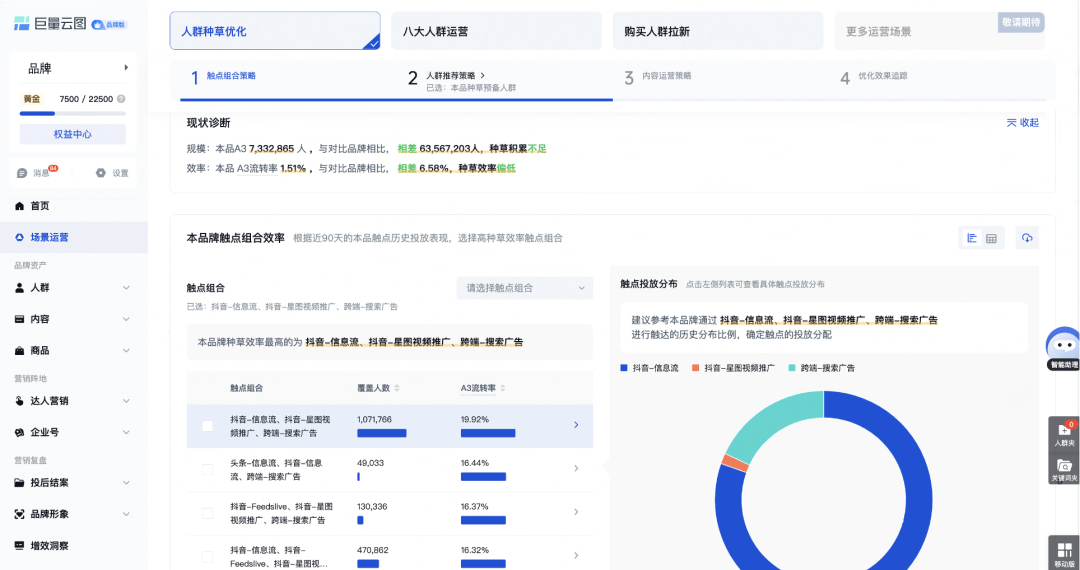Expand the 内容 sidebar menu chevron

pyautogui.click(x=126, y=319)
